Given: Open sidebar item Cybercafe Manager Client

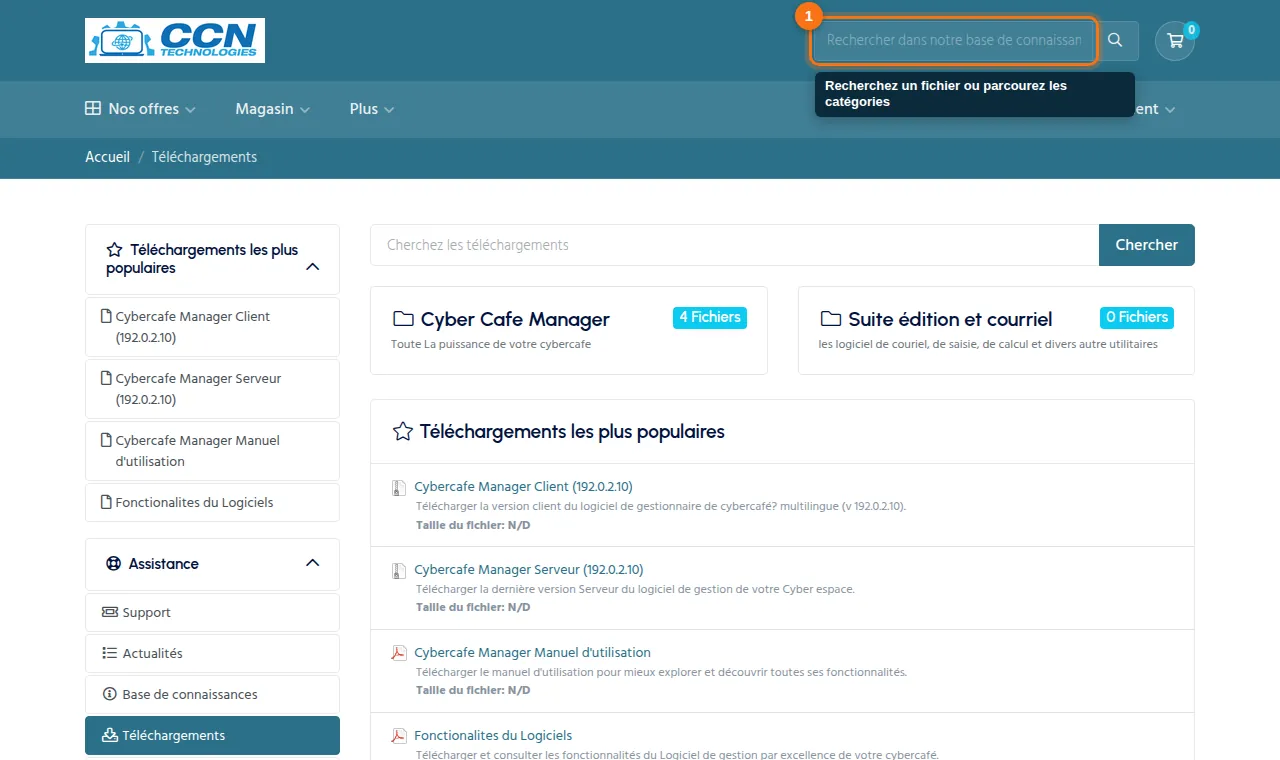Looking at the screenshot, I should pyautogui.click(x=212, y=327).
